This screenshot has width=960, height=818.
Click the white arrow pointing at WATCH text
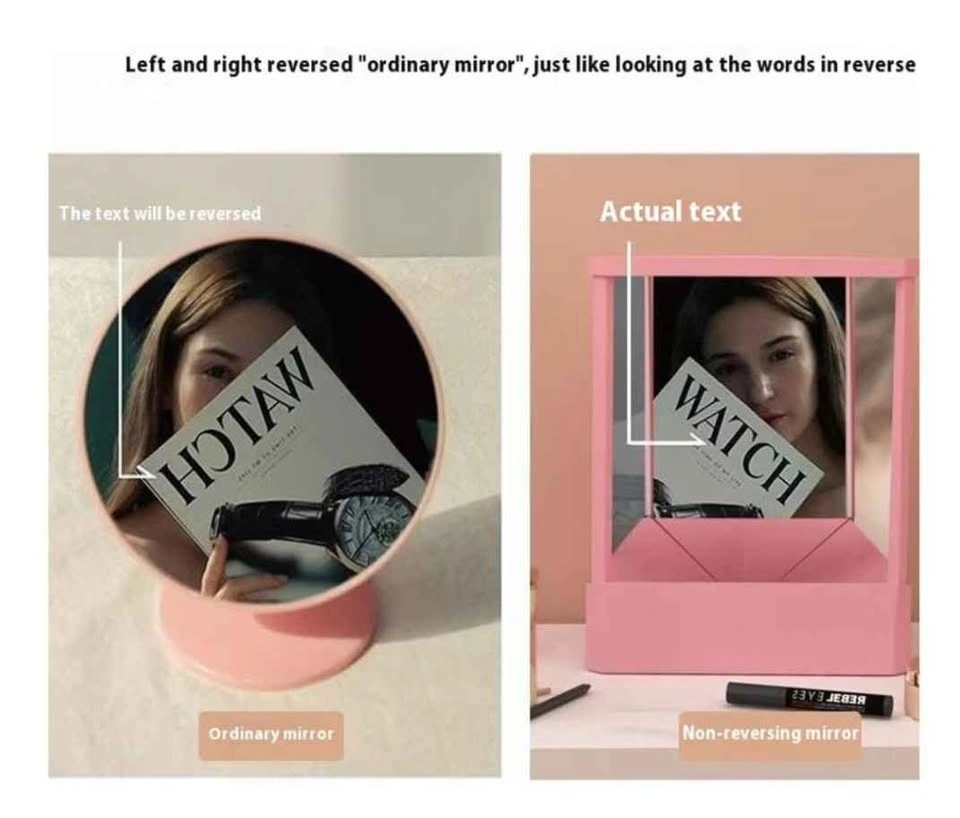664,343
